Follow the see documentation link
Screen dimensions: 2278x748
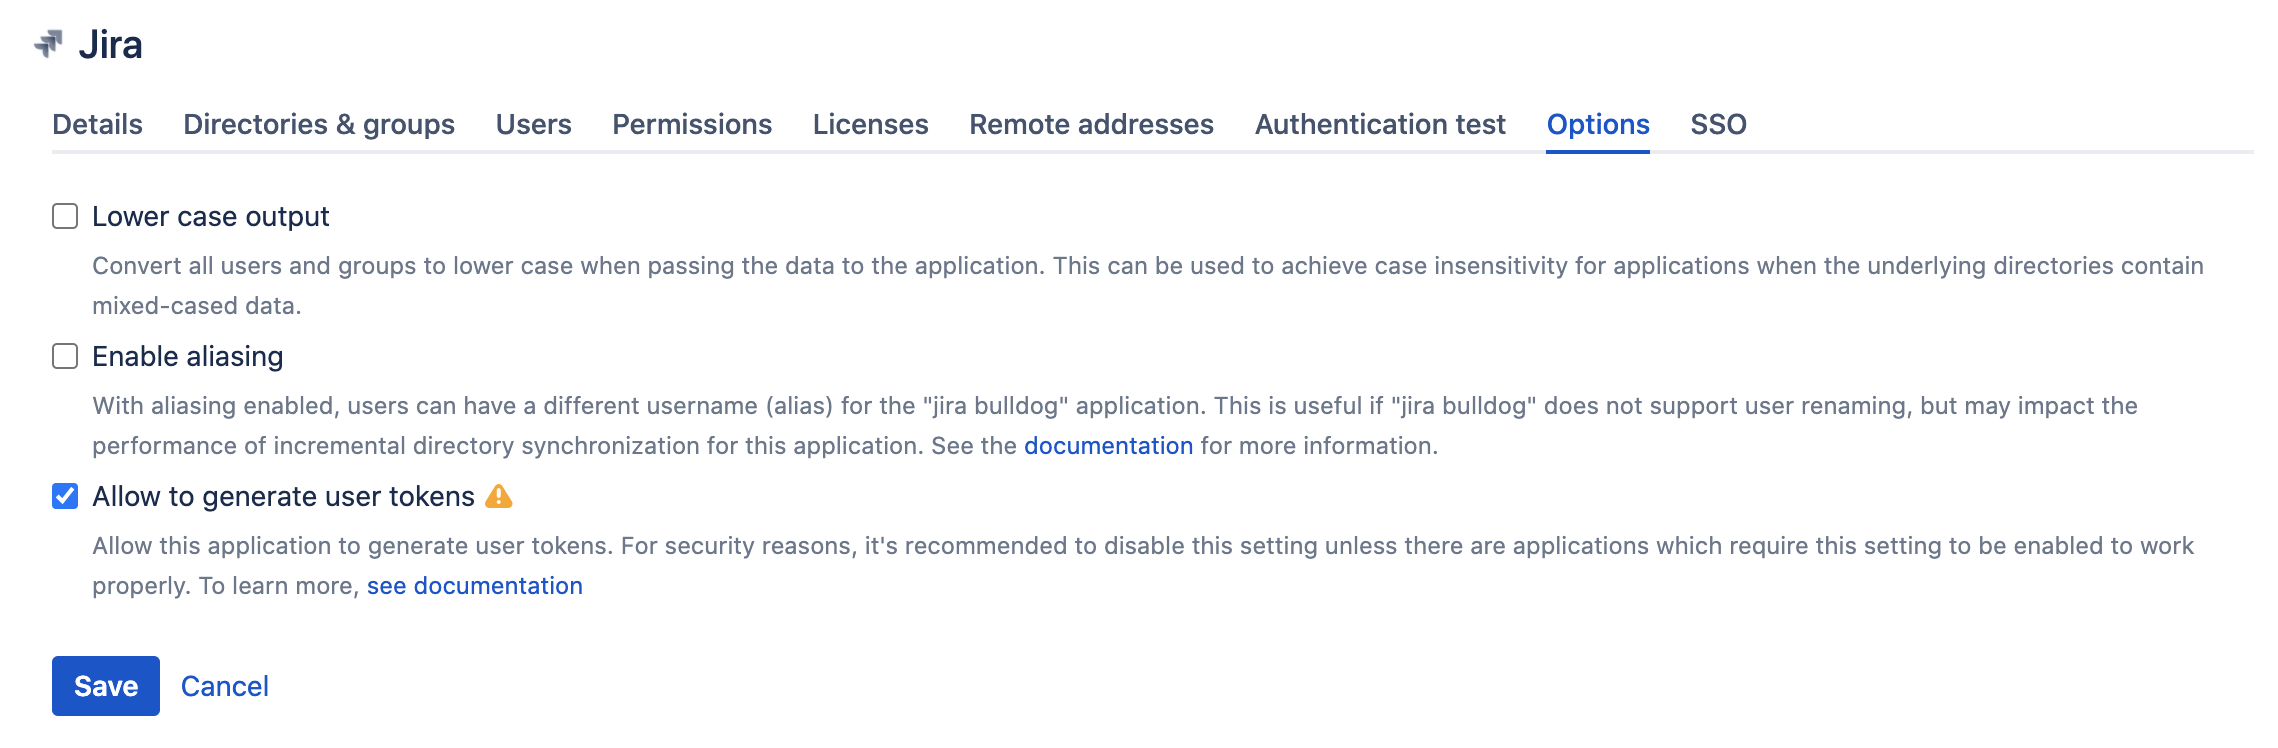475,586
